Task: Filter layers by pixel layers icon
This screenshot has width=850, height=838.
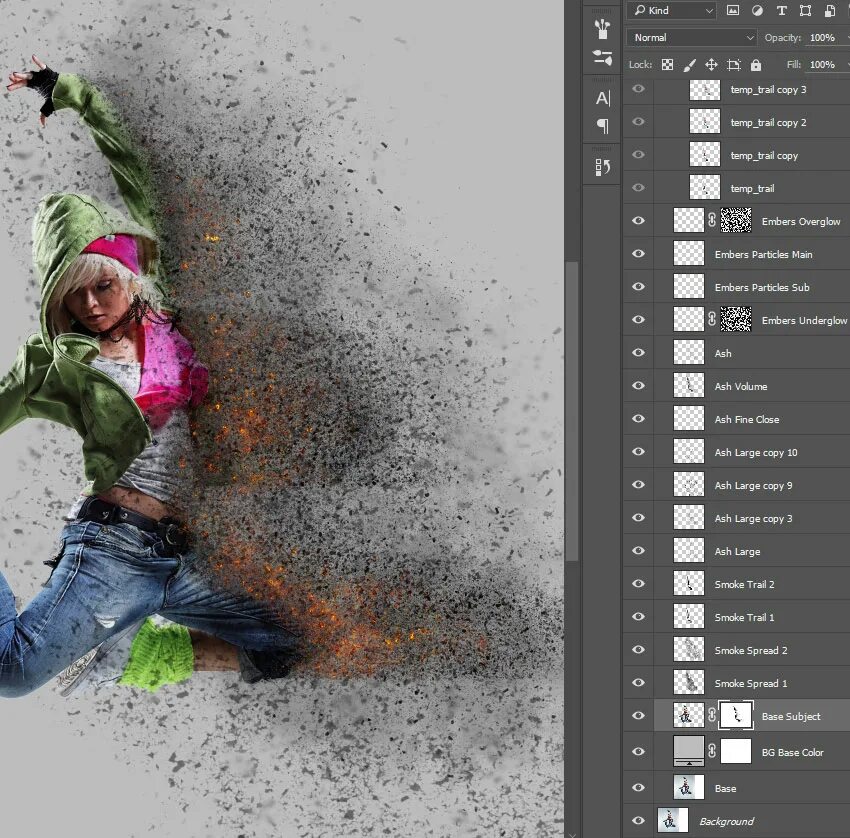Action: (732, 10)
